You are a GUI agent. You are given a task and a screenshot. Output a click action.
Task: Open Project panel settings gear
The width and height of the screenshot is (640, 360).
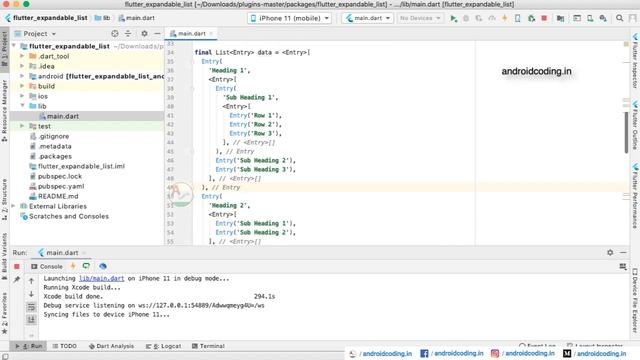click(x=144, y=33)
